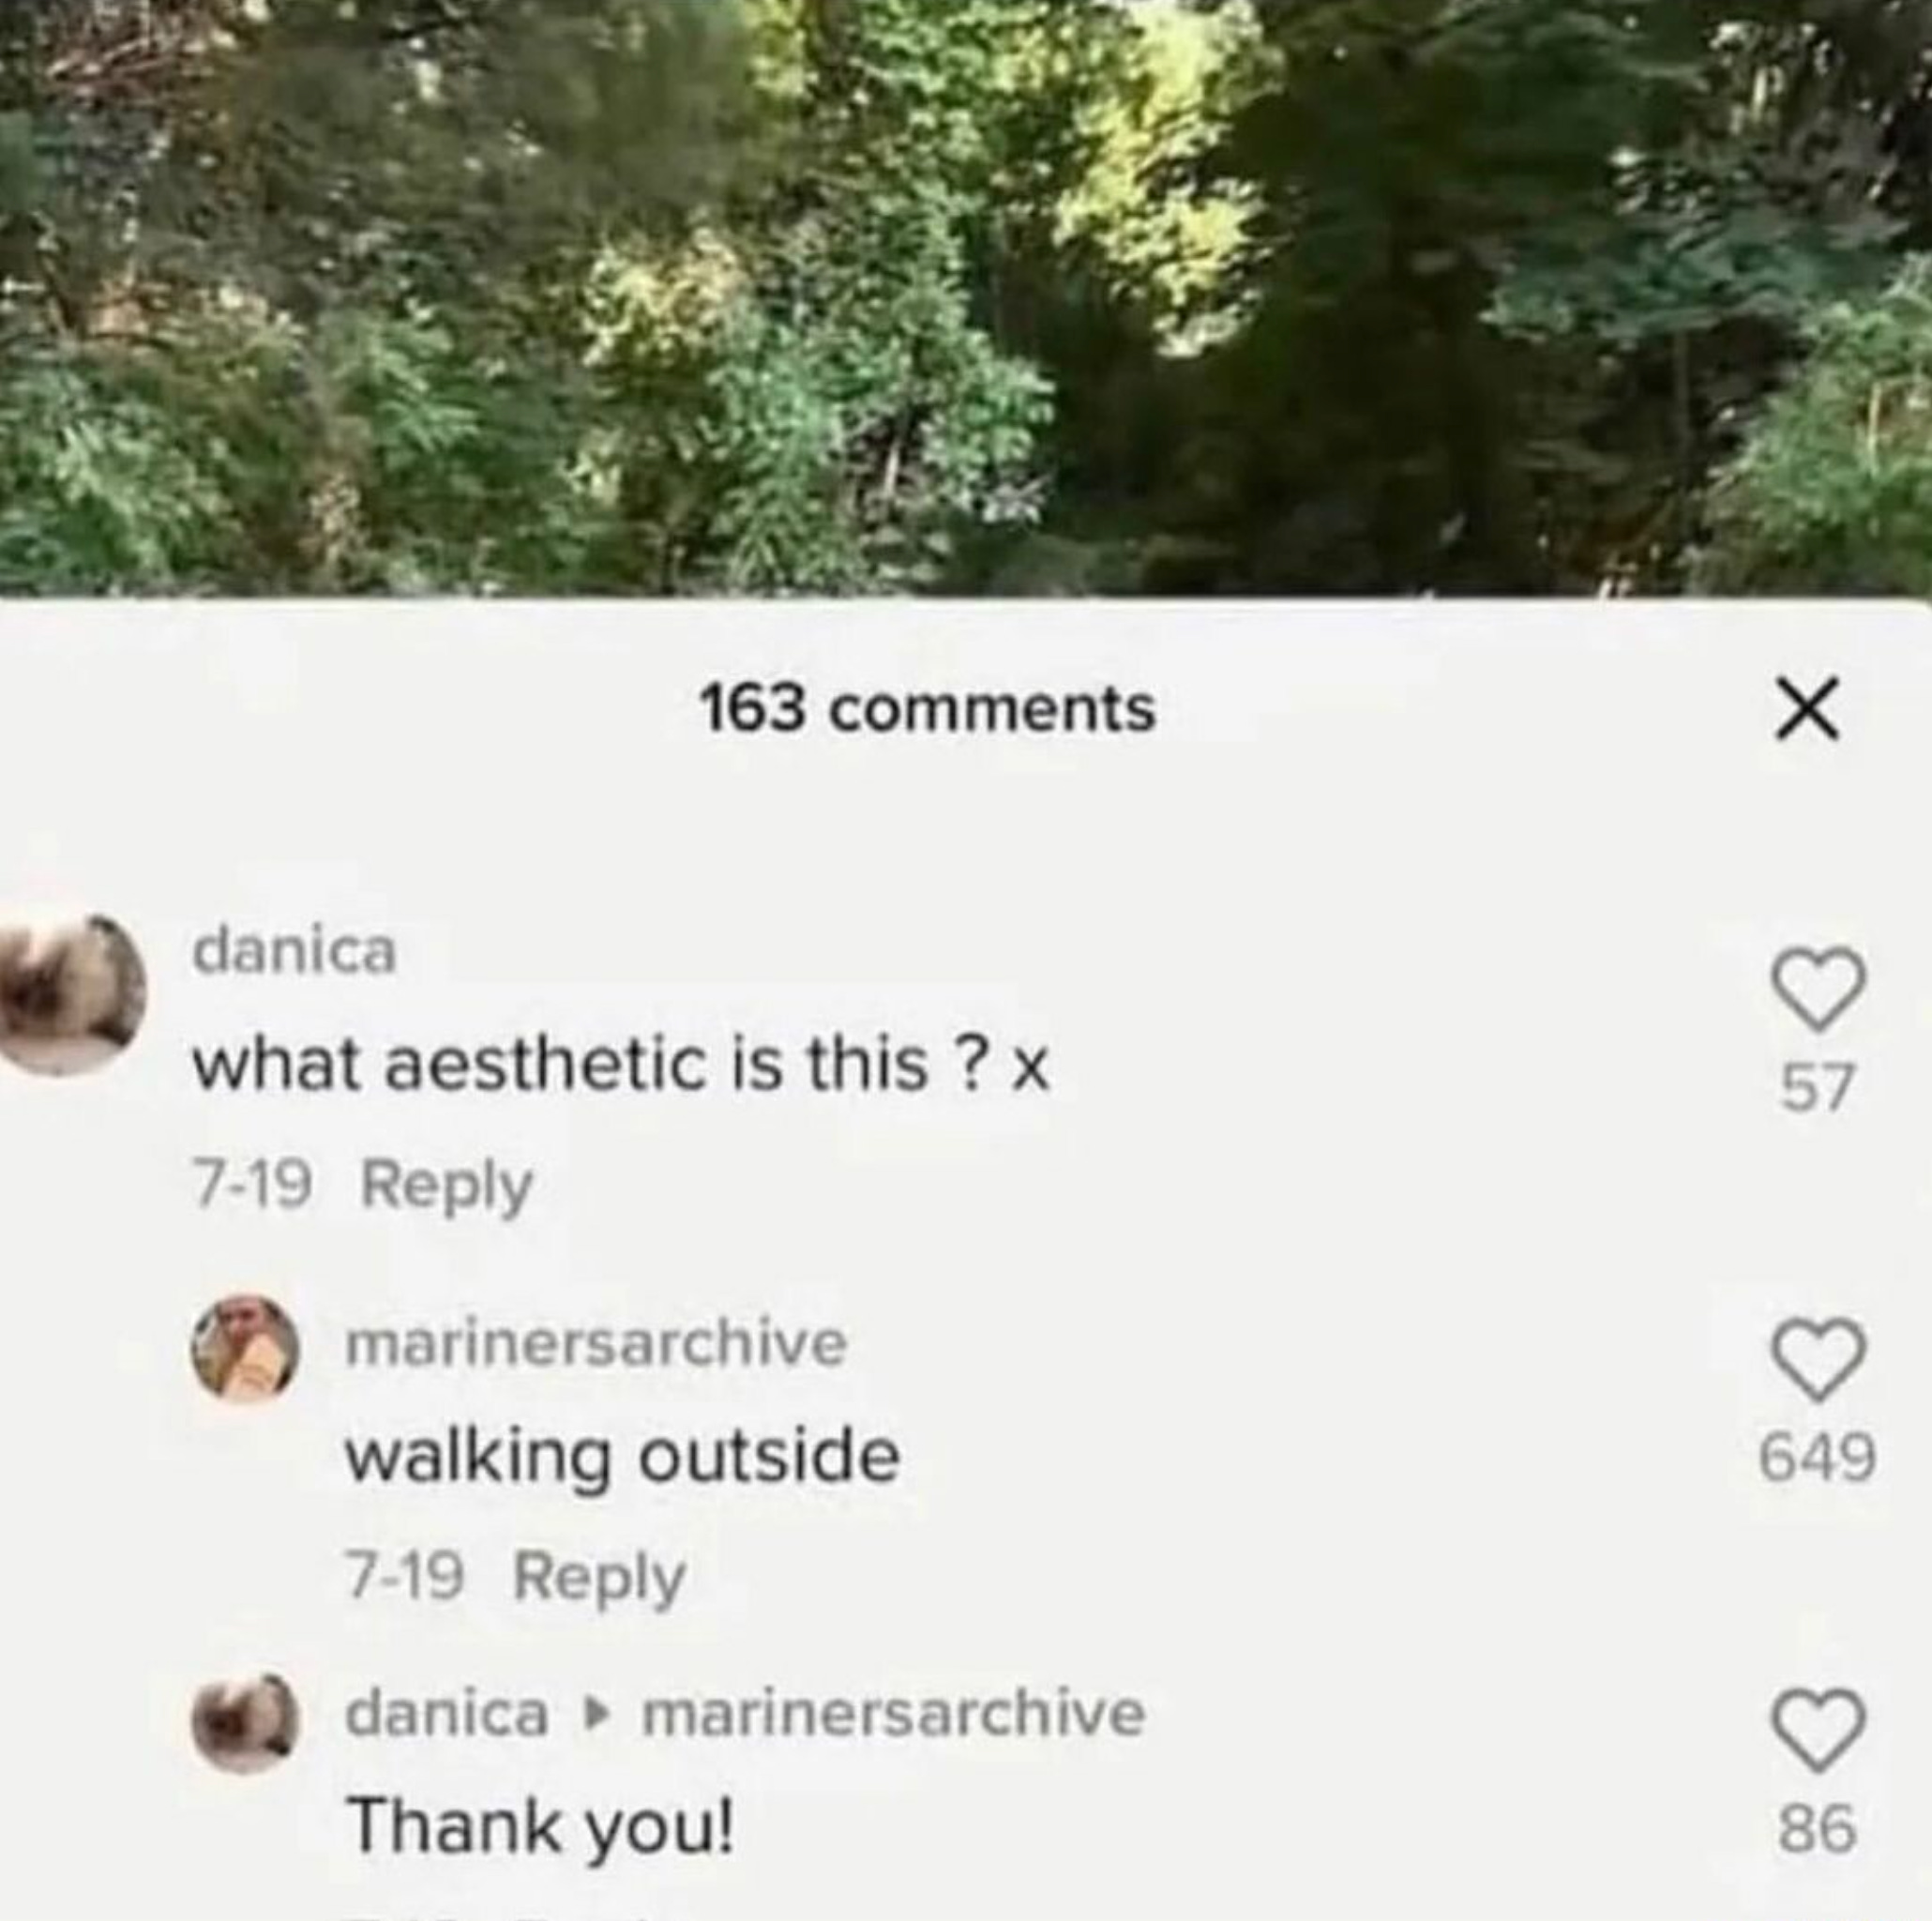Open marinersarchive's avatar picture
The width and height of the screenshot is (1932, 1921).
tap(246, 1349)
